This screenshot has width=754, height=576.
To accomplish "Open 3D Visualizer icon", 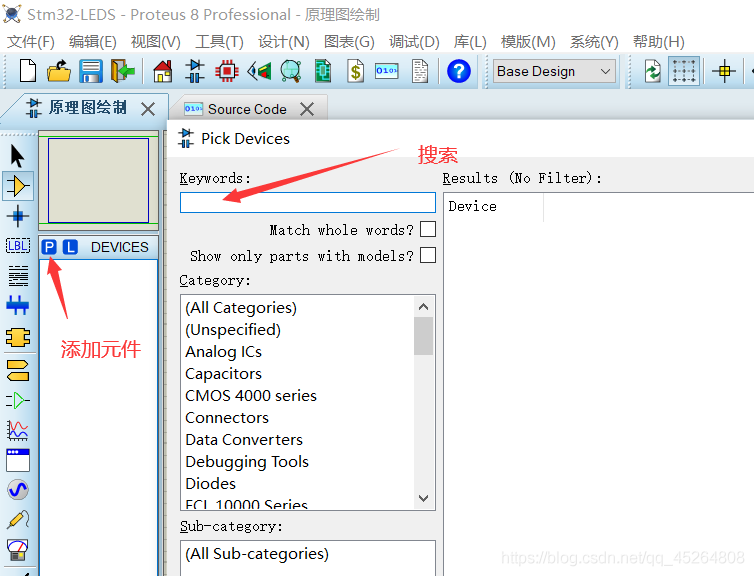I will point(259,71).
